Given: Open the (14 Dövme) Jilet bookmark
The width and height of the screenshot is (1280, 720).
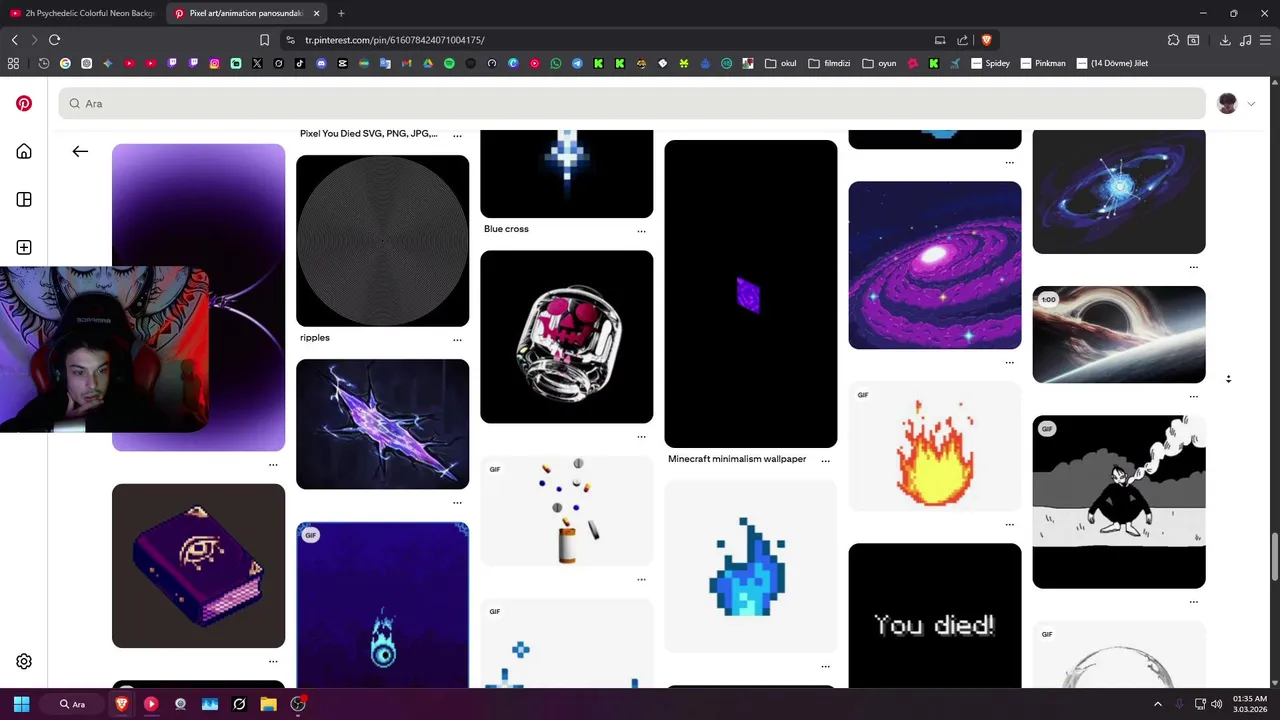Looking at the screenshot, I should pyautogui.click(x=1112, y=63).
